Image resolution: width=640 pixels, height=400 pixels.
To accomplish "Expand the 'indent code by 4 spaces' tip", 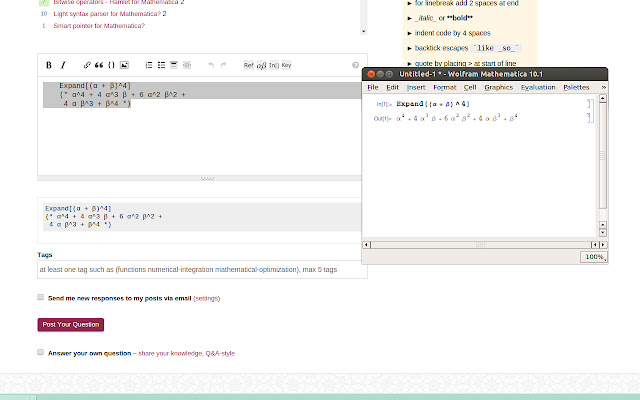I will [x=409, y=33].
